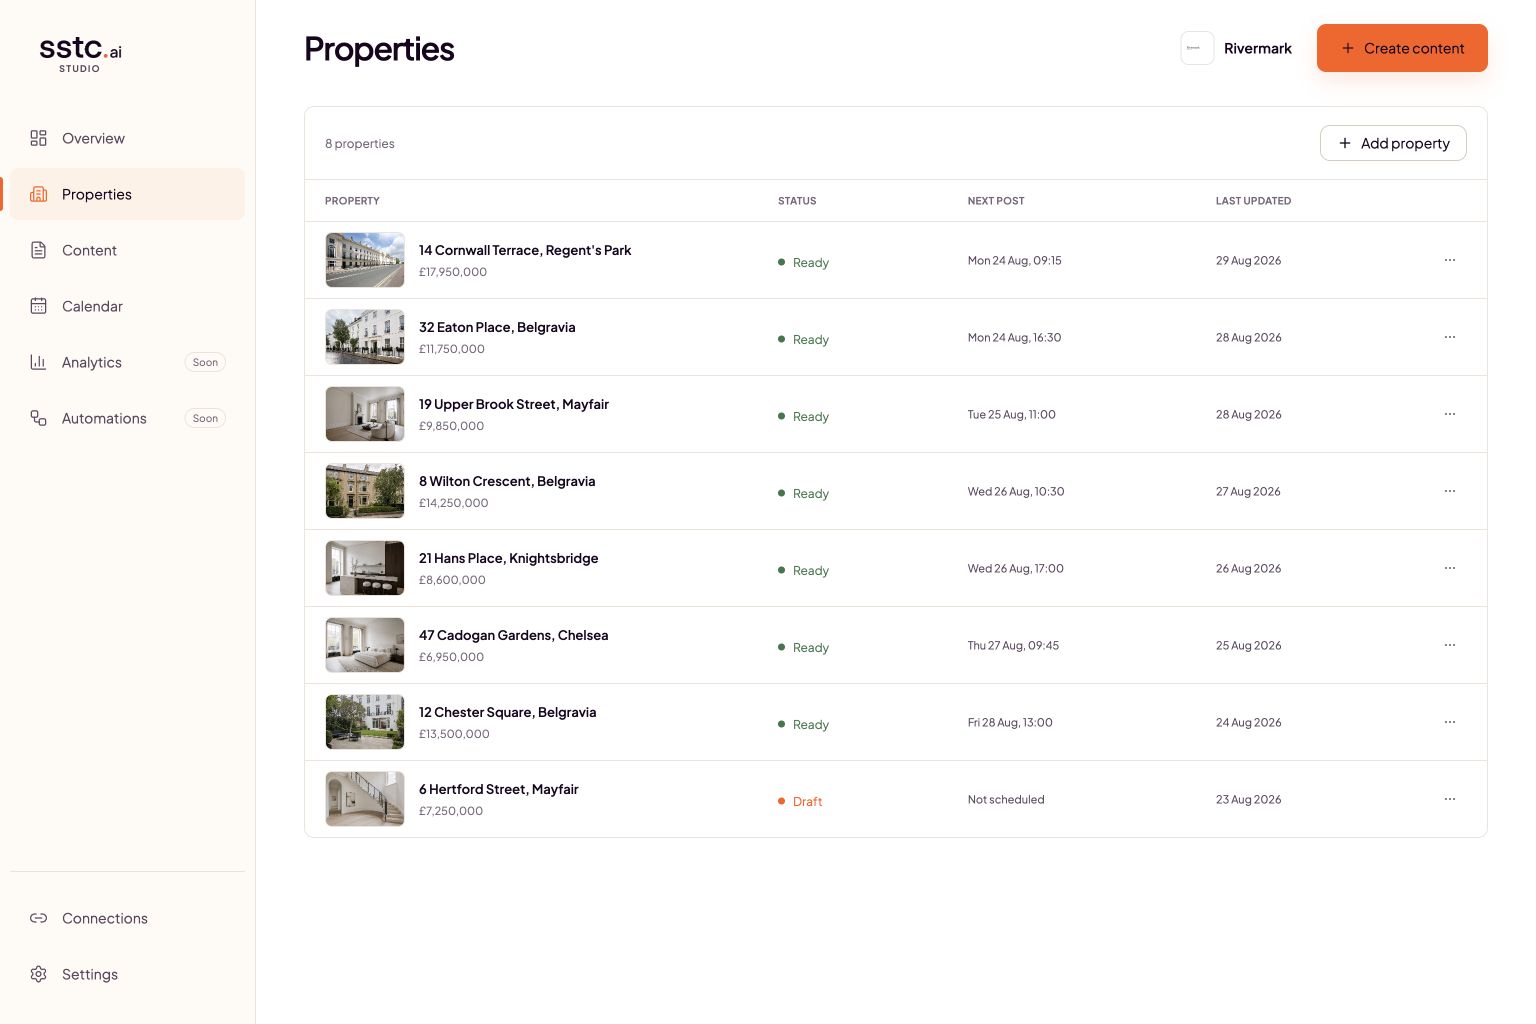This screenshot has height=1024, width=1536.
Task: Click the Automations icon in sidebar
Action: pos(38,418)
